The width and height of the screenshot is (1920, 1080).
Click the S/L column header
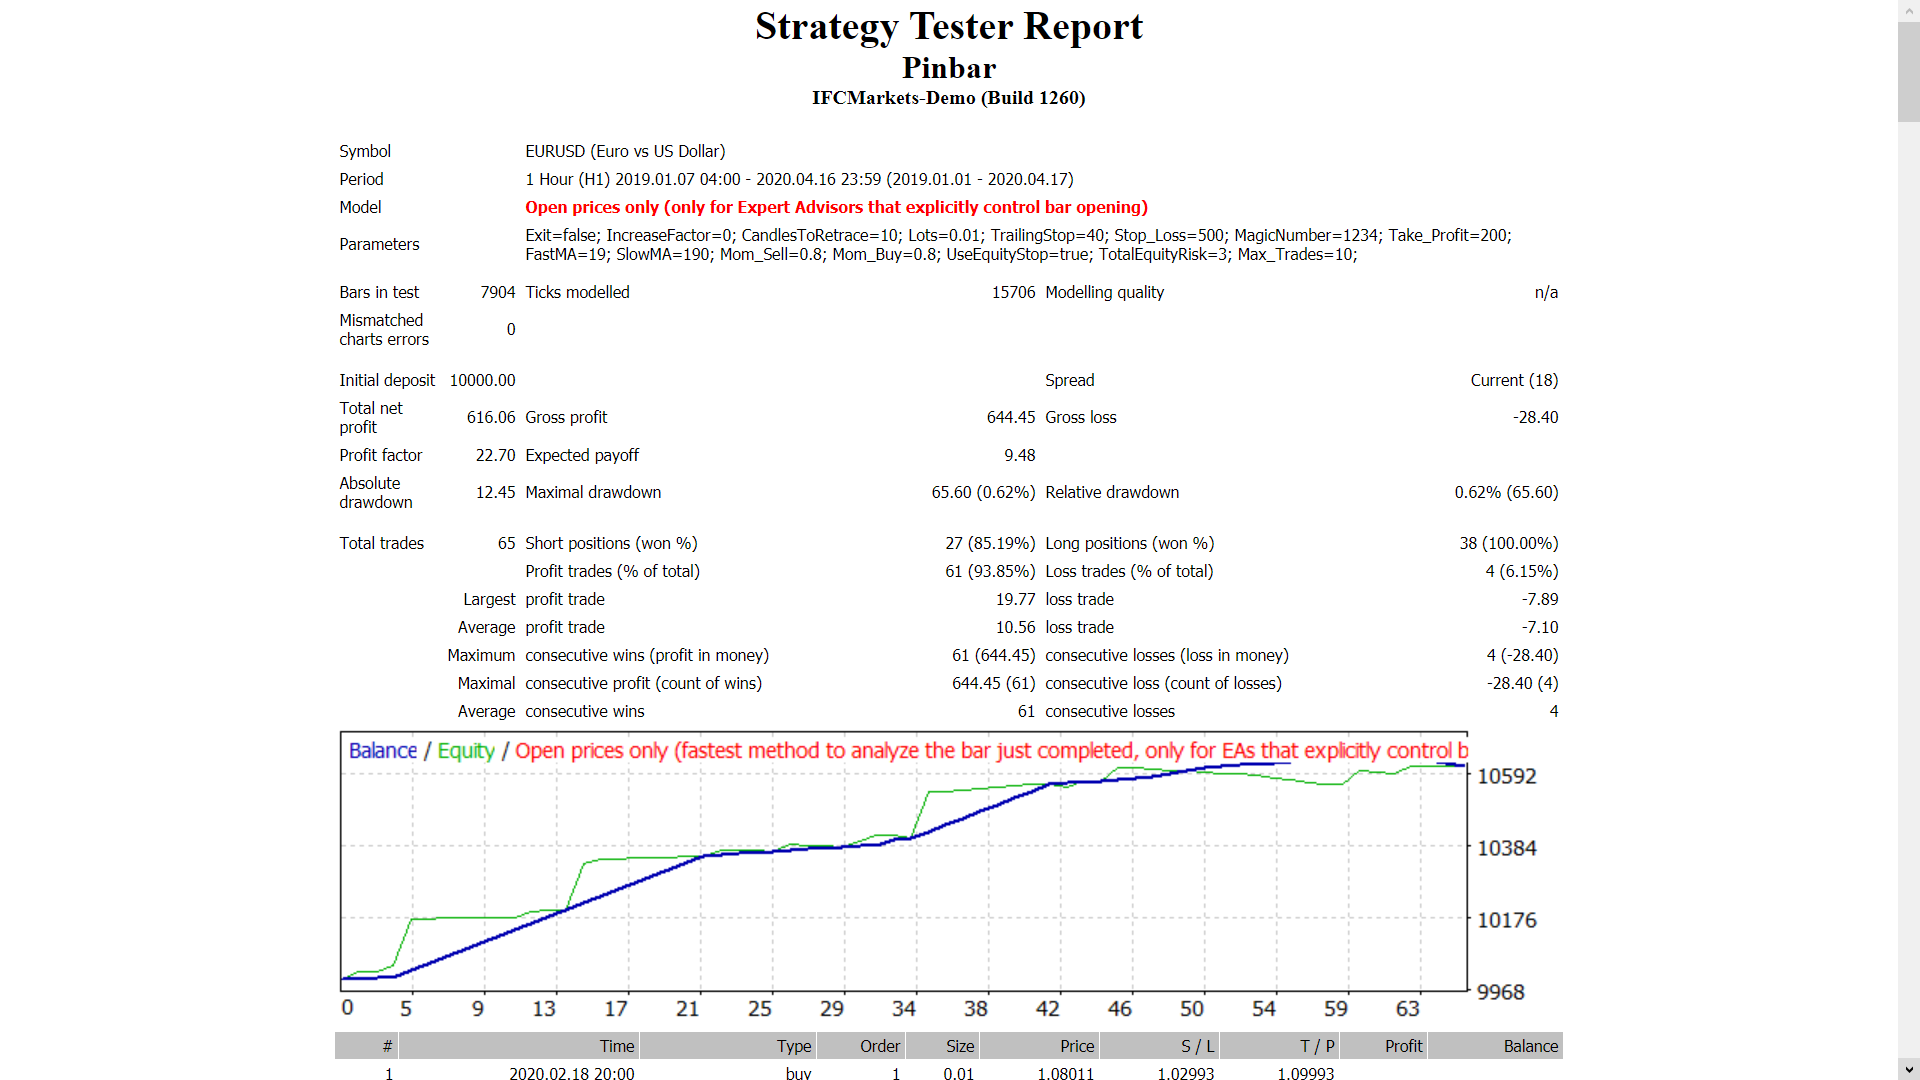pos(1198,1045)
